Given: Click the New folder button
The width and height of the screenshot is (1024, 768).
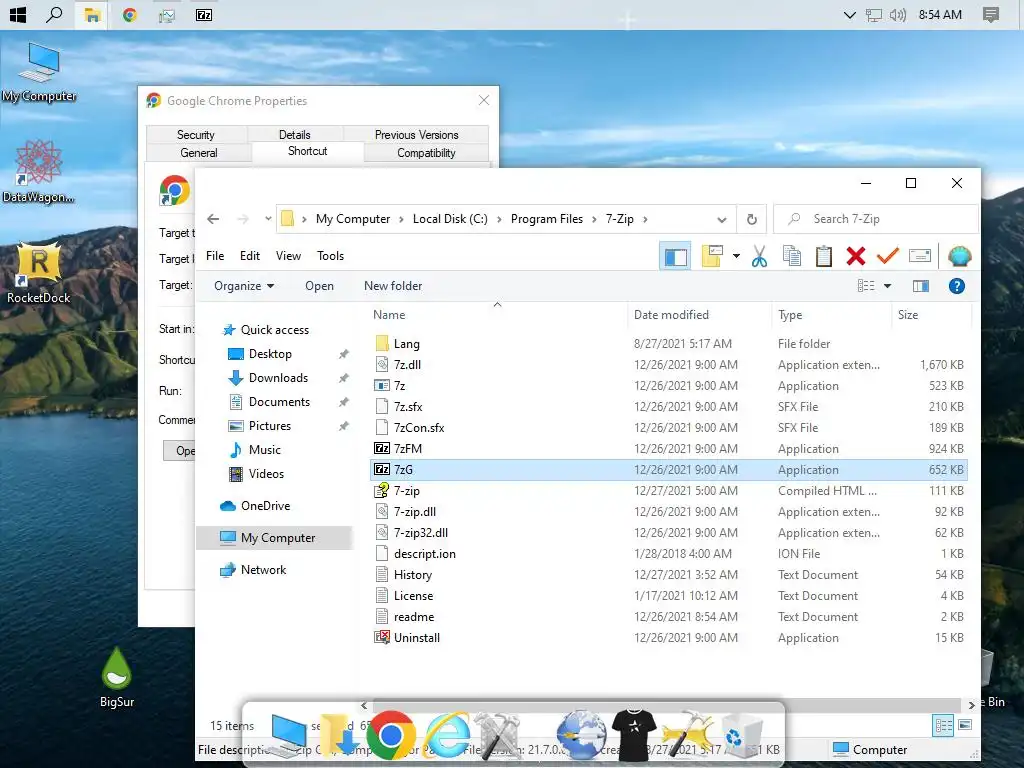Looking at the screenshot, I should [393, 286].
